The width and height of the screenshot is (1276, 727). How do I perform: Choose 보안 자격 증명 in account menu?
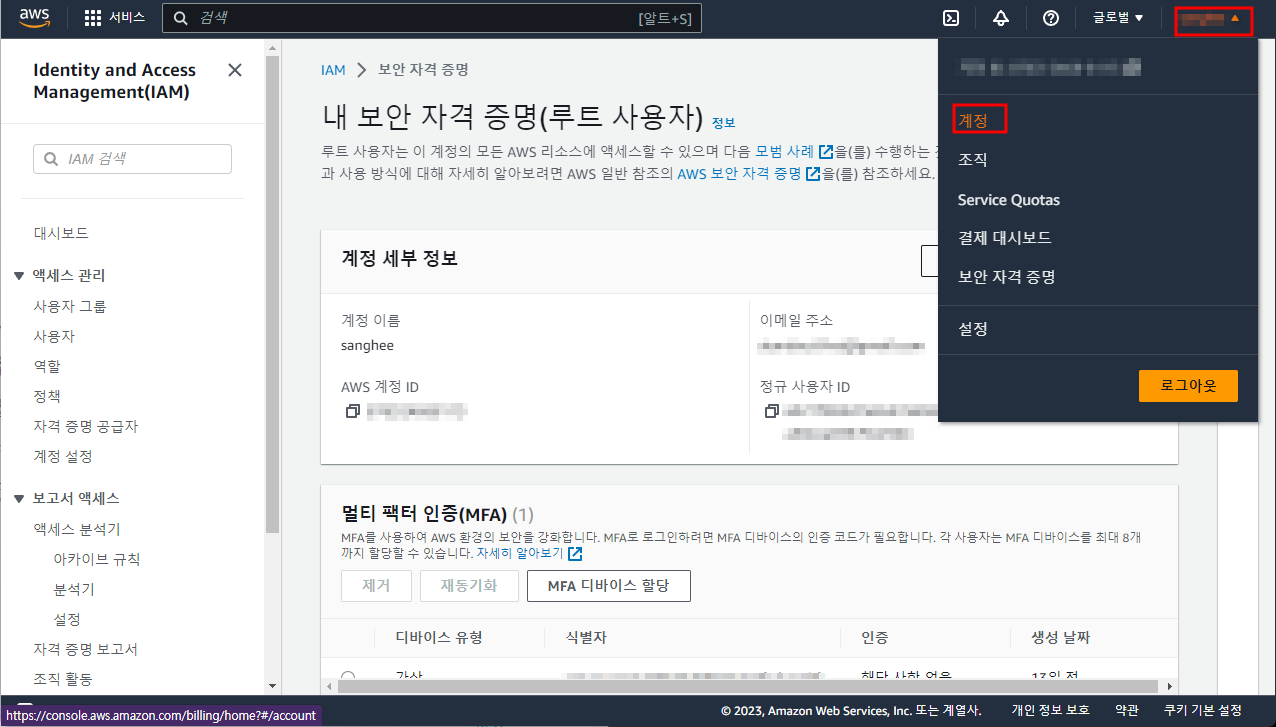(x=1007, y=277)
